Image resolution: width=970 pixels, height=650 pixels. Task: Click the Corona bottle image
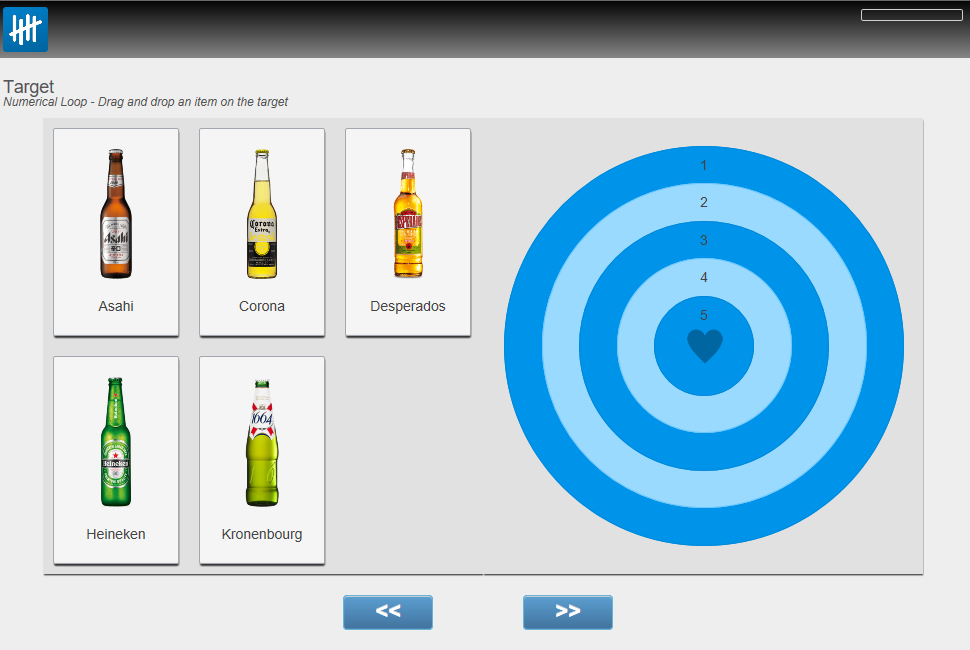262,213
